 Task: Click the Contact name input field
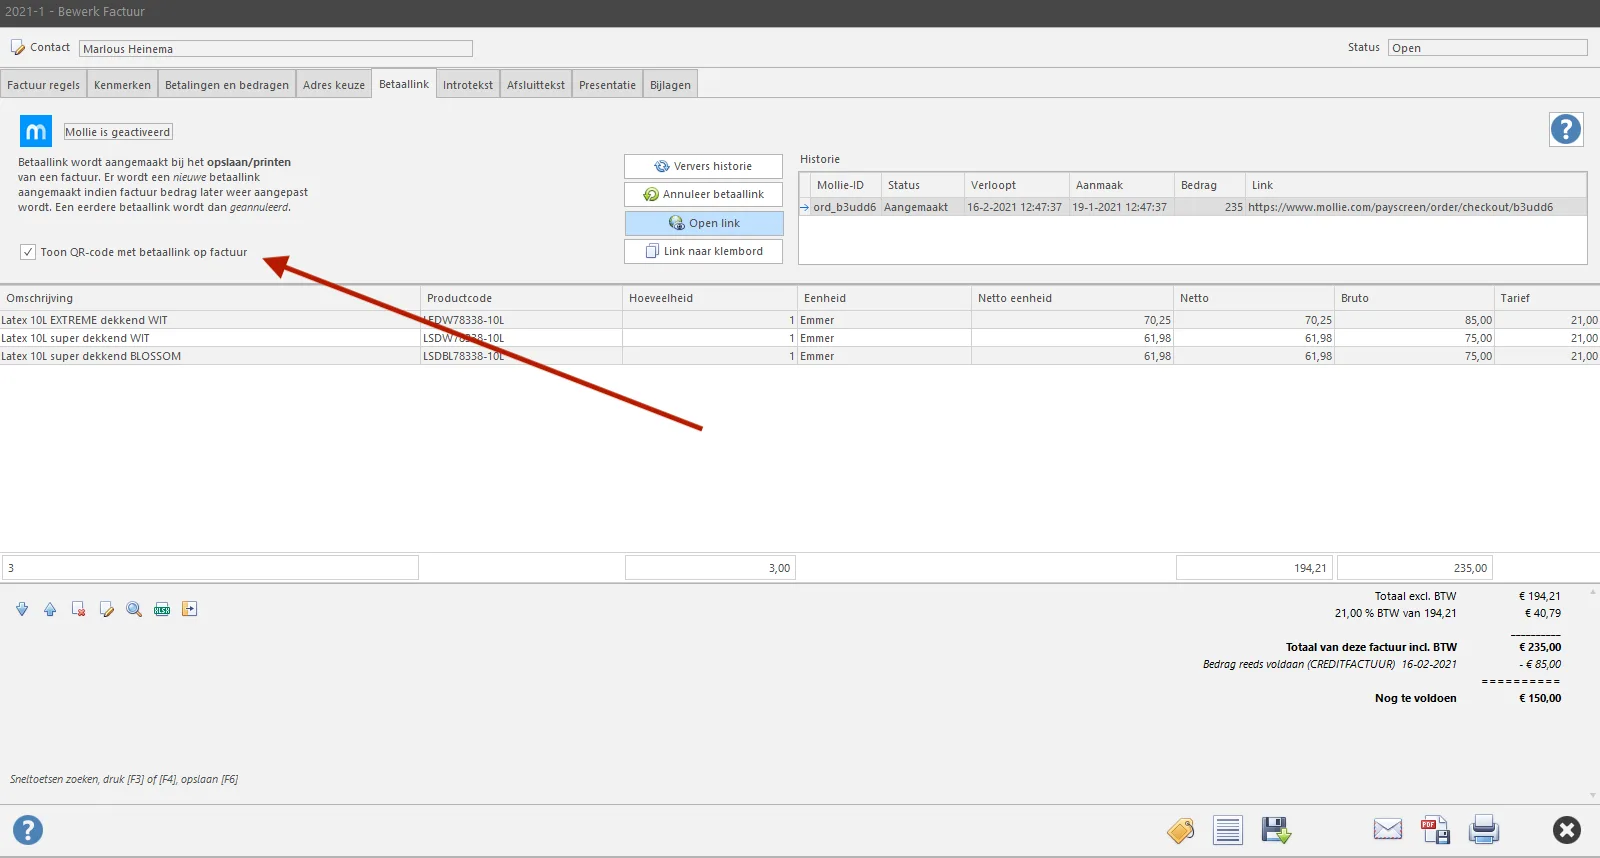(x=276, y=48)
